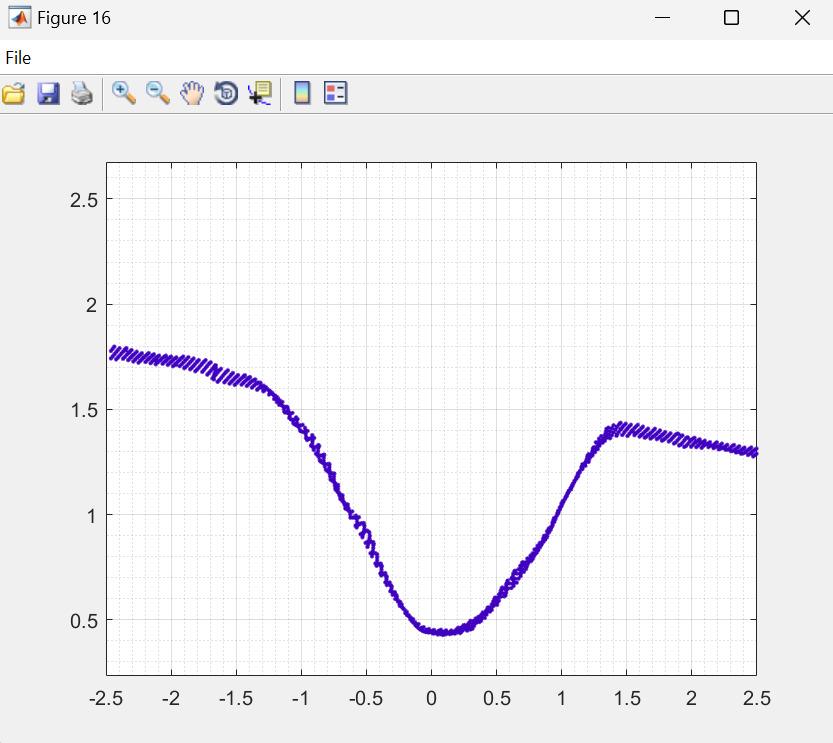Image resolution: width=833 pixels, height=743 pixels.
Task: Save the figure with the floppy disk icon
Action: [x=48, y=93]
